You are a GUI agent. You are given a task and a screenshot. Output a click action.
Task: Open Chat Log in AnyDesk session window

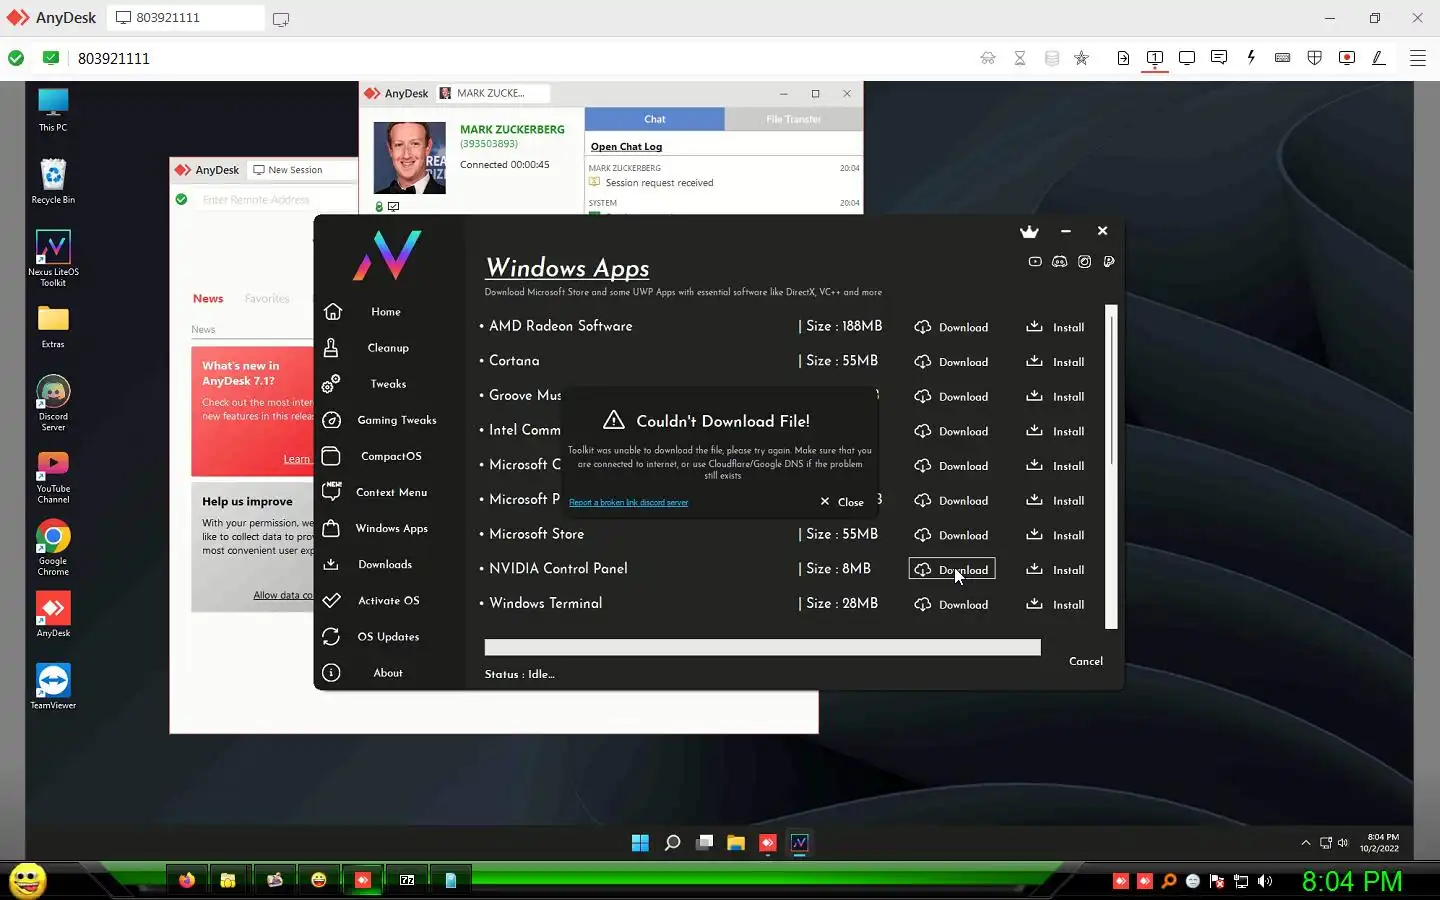pyautogui.click(x=626, y=146)
